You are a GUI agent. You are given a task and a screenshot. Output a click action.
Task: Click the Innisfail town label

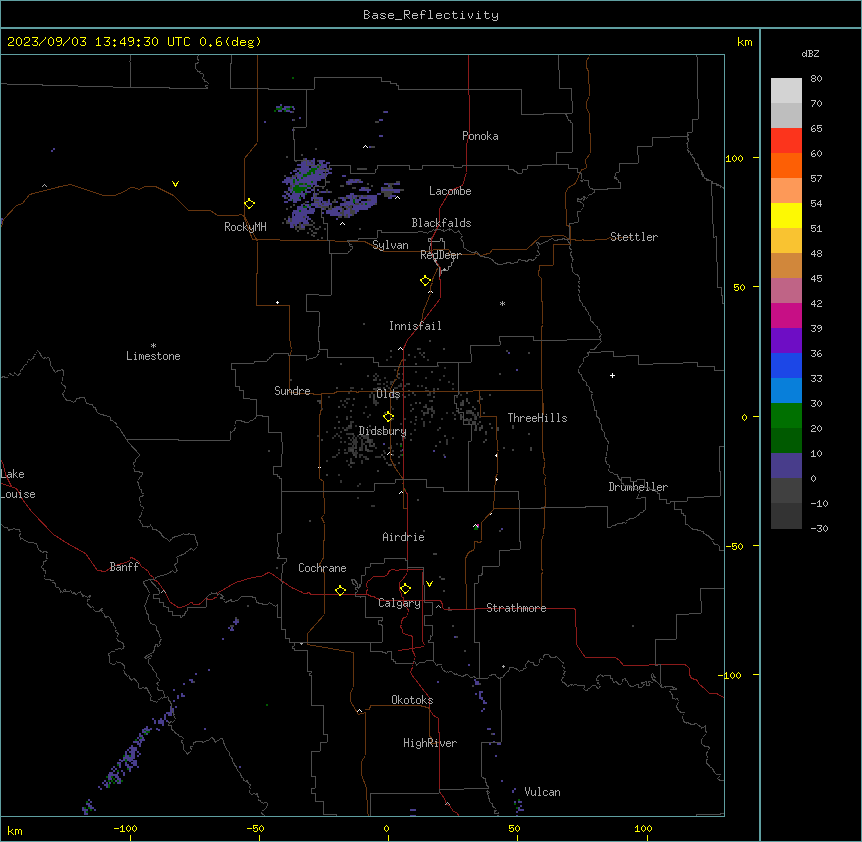pyautogui.click(x=415, y=326)
